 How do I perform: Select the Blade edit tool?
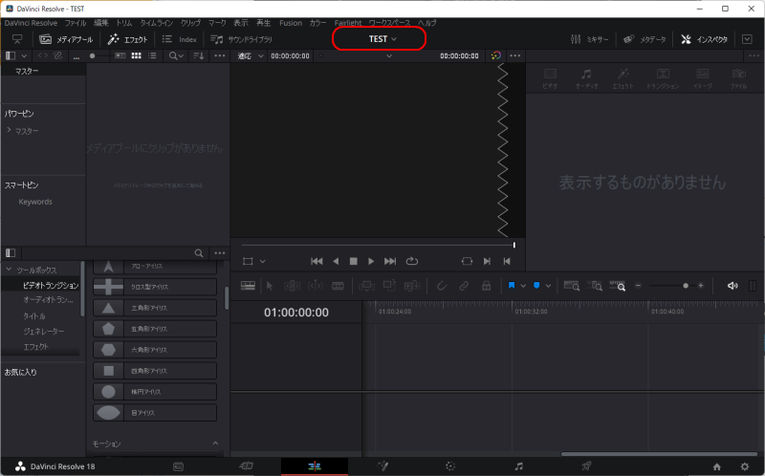[x=338, y=286]
